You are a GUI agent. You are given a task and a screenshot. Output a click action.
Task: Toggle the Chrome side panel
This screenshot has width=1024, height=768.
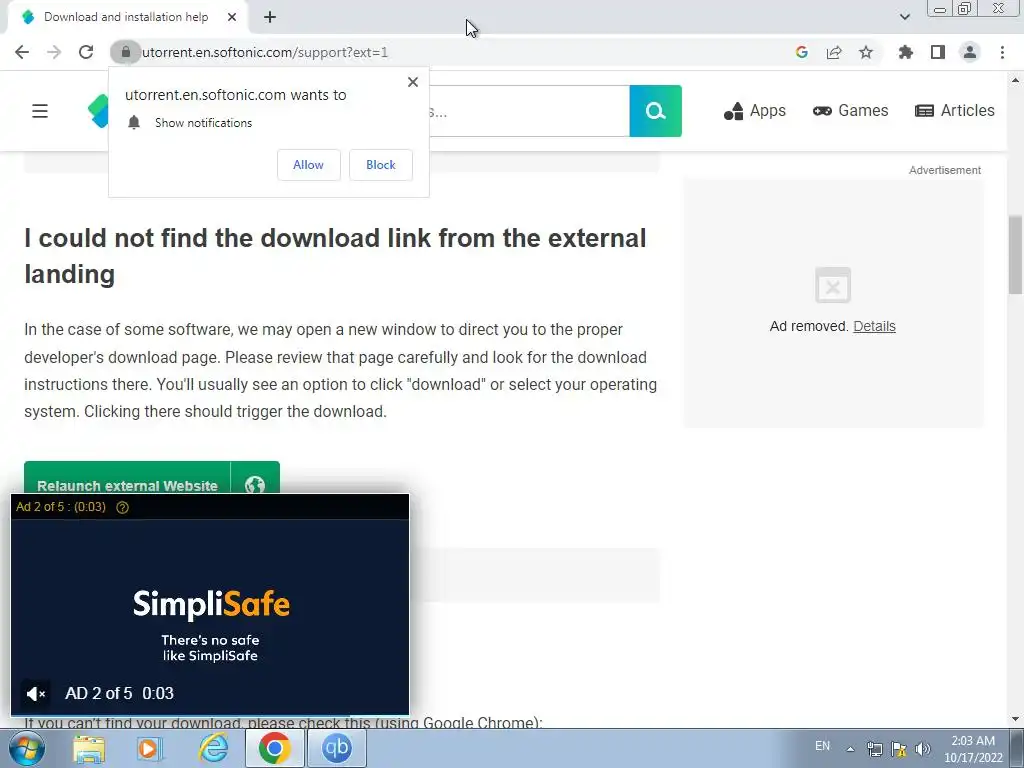(x=938, y=52)
